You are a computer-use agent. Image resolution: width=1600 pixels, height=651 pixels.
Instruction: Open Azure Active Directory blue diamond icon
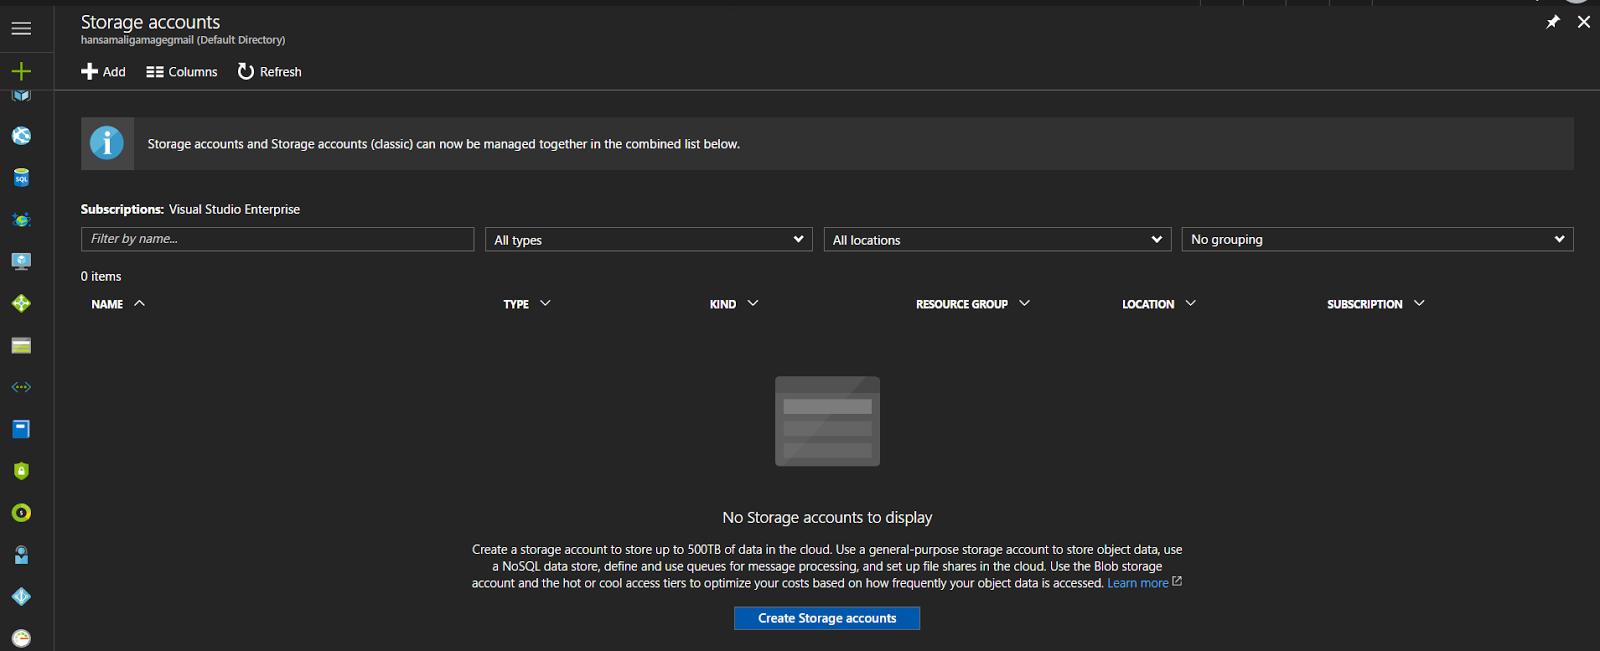(21, 597)
